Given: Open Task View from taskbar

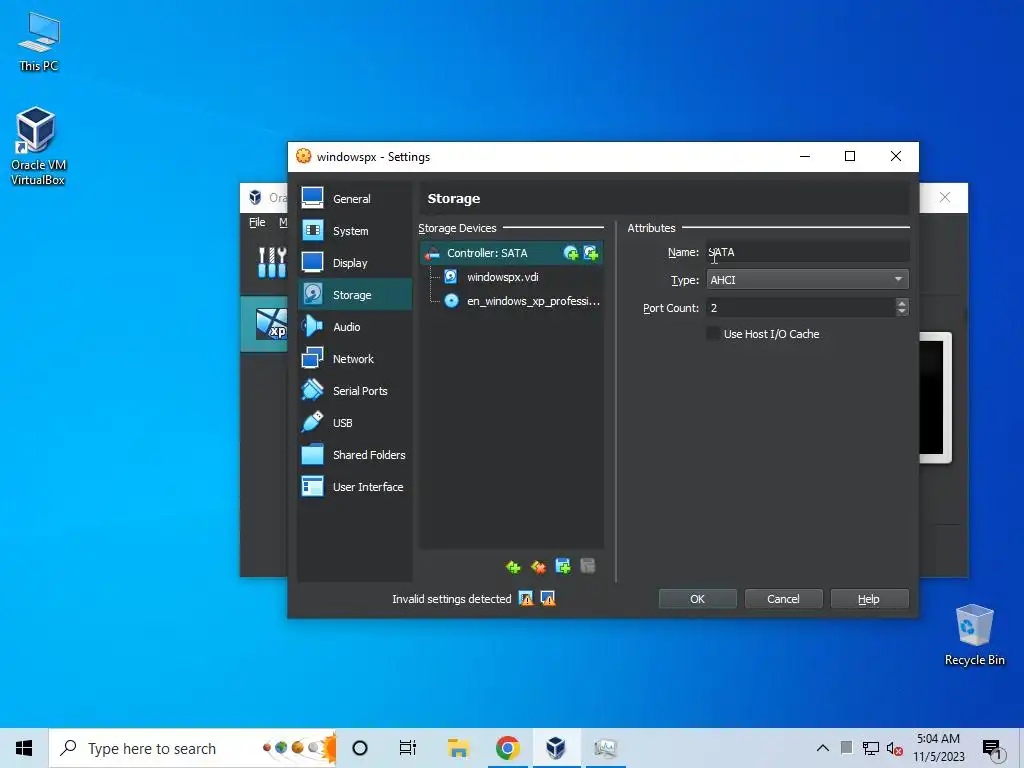Looking at the screenshot, I should pyautogui.click(x=408, y=748).
